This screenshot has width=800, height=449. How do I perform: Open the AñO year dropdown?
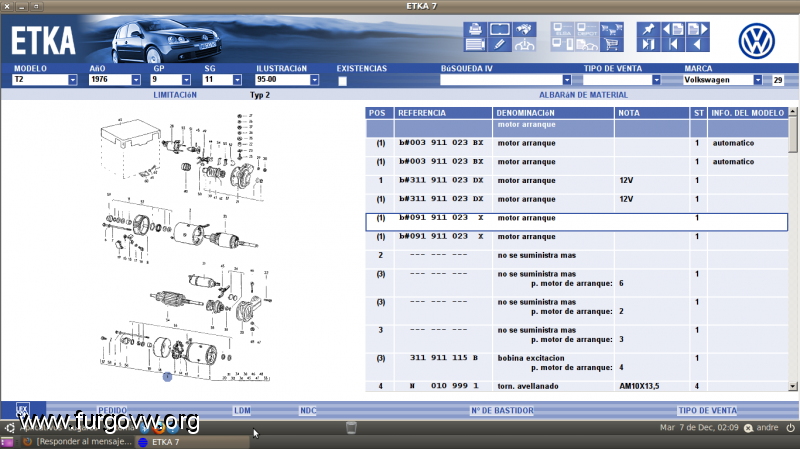(x=136, y=80)
